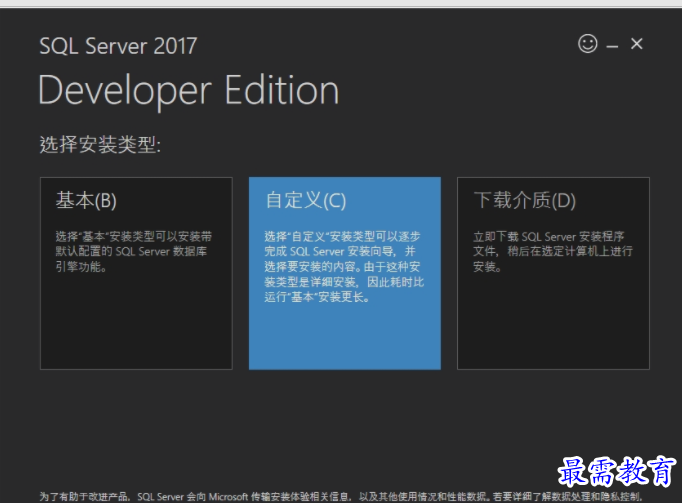The width and height of the screenshot is (682, 503).
Task: Choose the 自定义(C) custom install tile
Action: tap(345, 273)
